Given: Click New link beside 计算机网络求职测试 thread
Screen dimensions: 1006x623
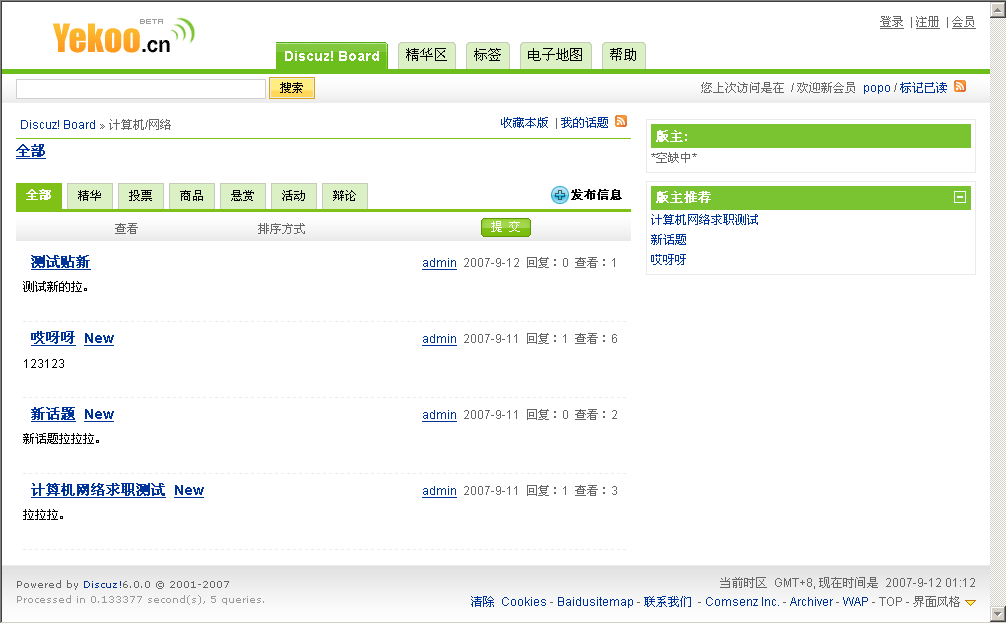Looking at the screenshot, I should (x=189, y=490).
